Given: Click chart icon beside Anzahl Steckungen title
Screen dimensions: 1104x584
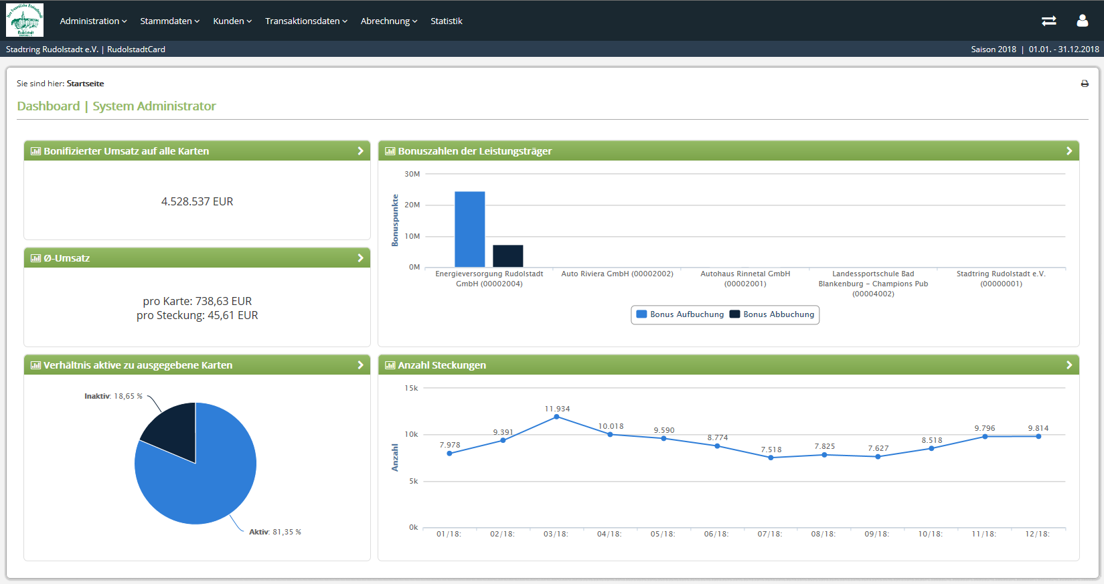Looking at the screenshot, I should point(390,366).
